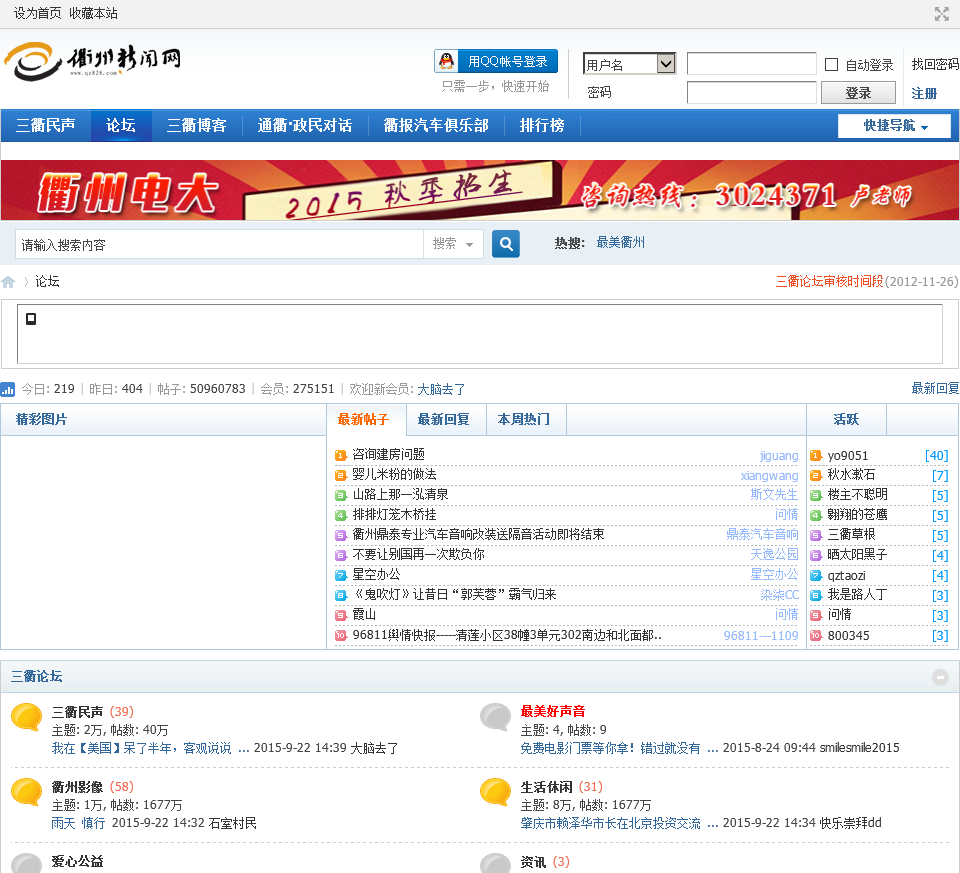Open 论坛 in navigation bar

(x=121, y=126)
